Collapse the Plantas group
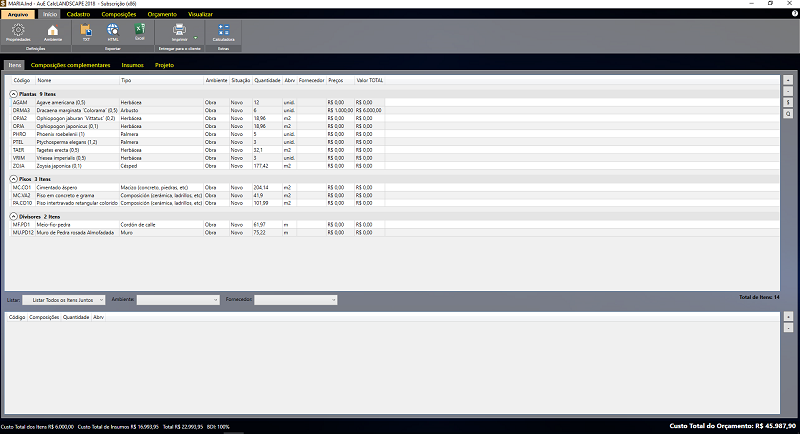Screen dimensions: 800x434 [x=14, y=94]
